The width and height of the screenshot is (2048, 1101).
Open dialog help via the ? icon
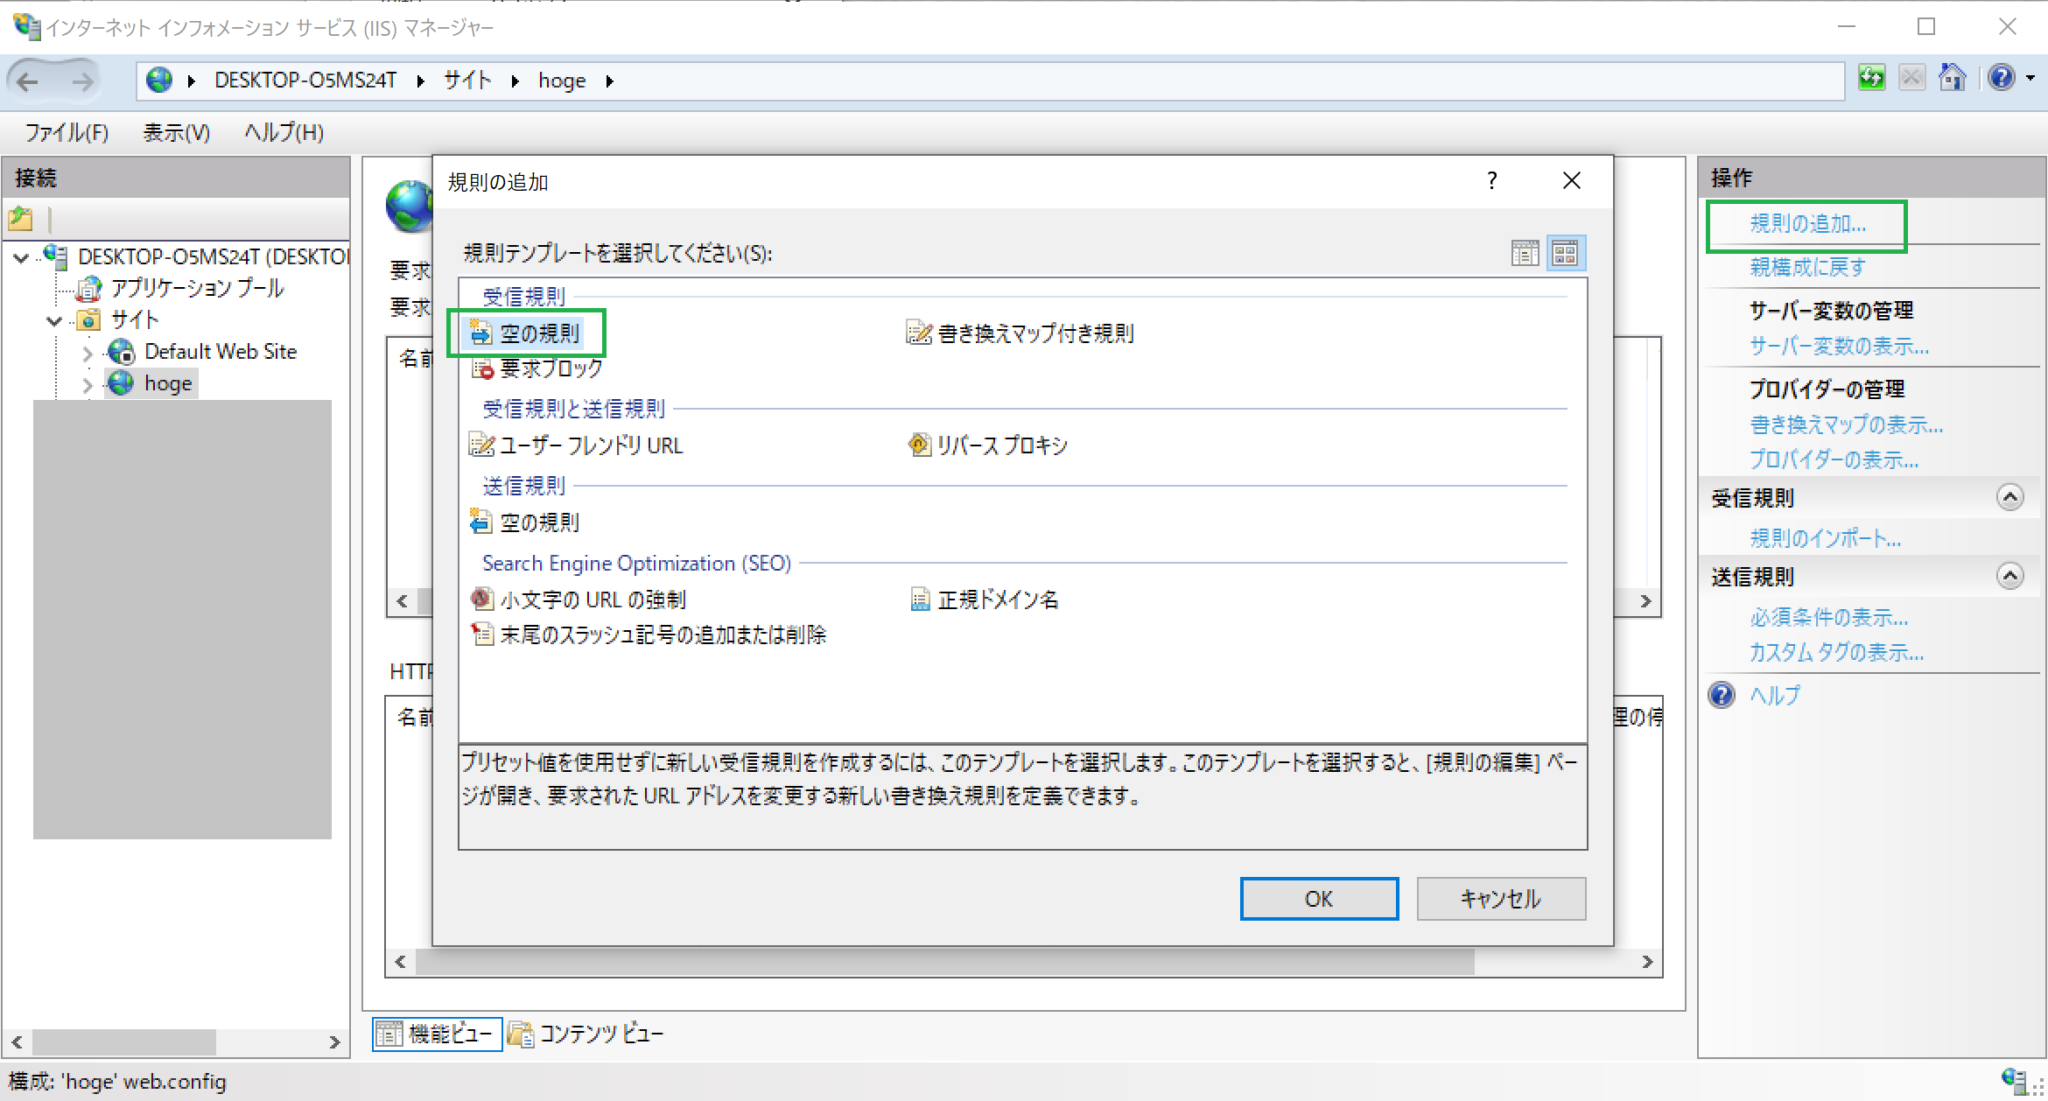[x=1491, y=181]
